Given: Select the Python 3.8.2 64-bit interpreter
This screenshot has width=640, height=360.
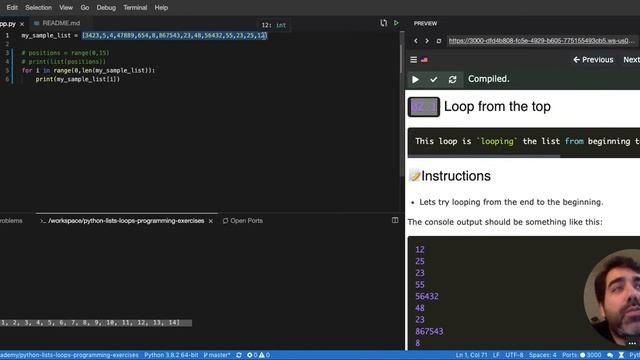Looking at the screenshot, I should (x=171, y=355).
